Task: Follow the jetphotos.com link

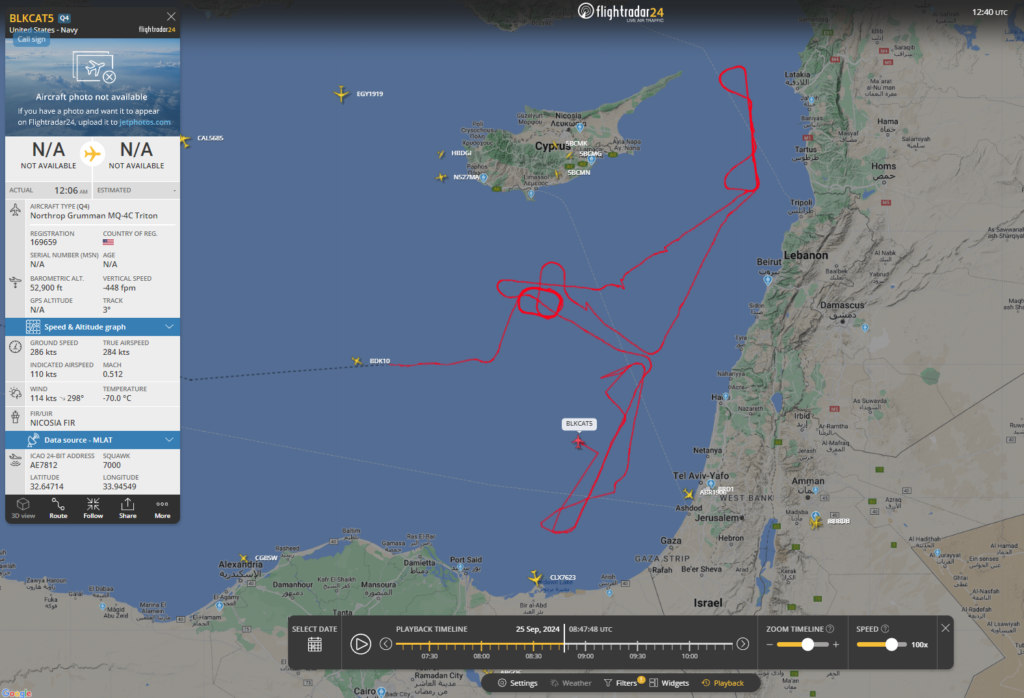Action: (x=145, y=122)
